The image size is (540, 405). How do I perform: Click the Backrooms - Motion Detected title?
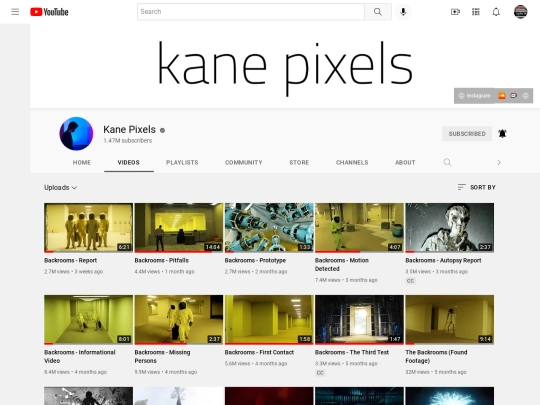click(x=342, y=264)
